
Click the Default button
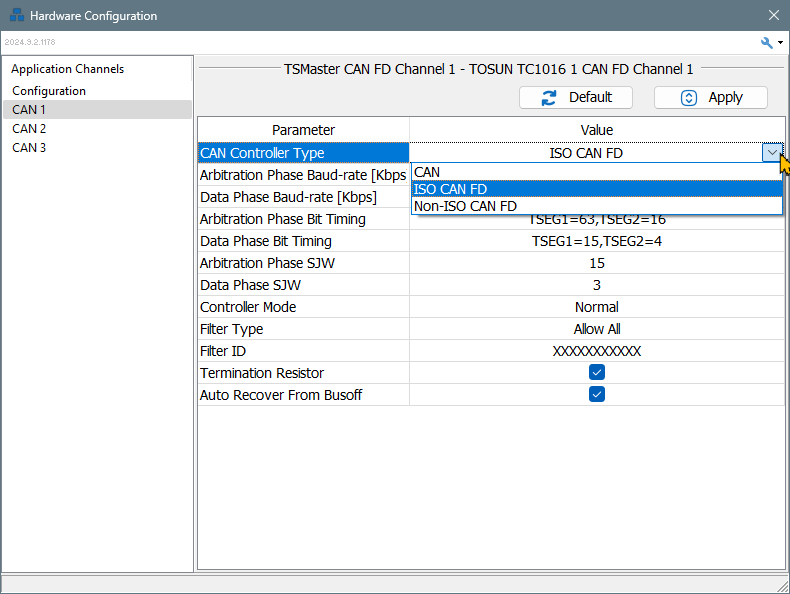point(575,97)
